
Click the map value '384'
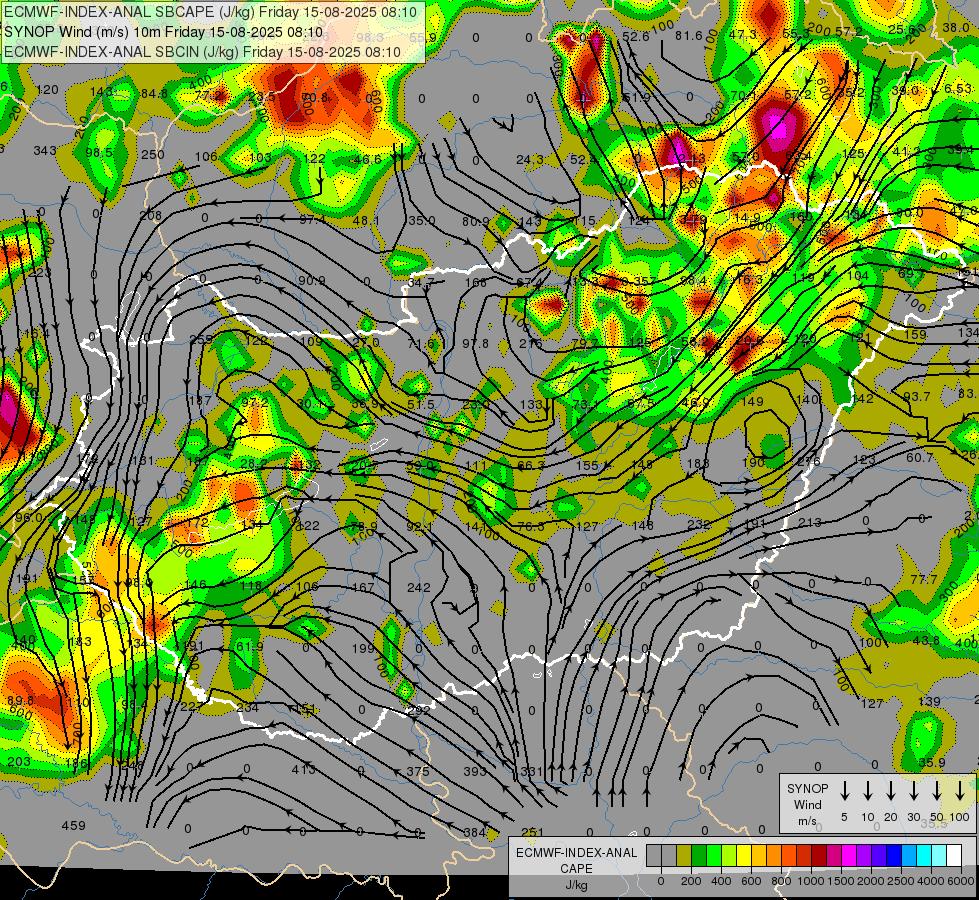point(475,833)
